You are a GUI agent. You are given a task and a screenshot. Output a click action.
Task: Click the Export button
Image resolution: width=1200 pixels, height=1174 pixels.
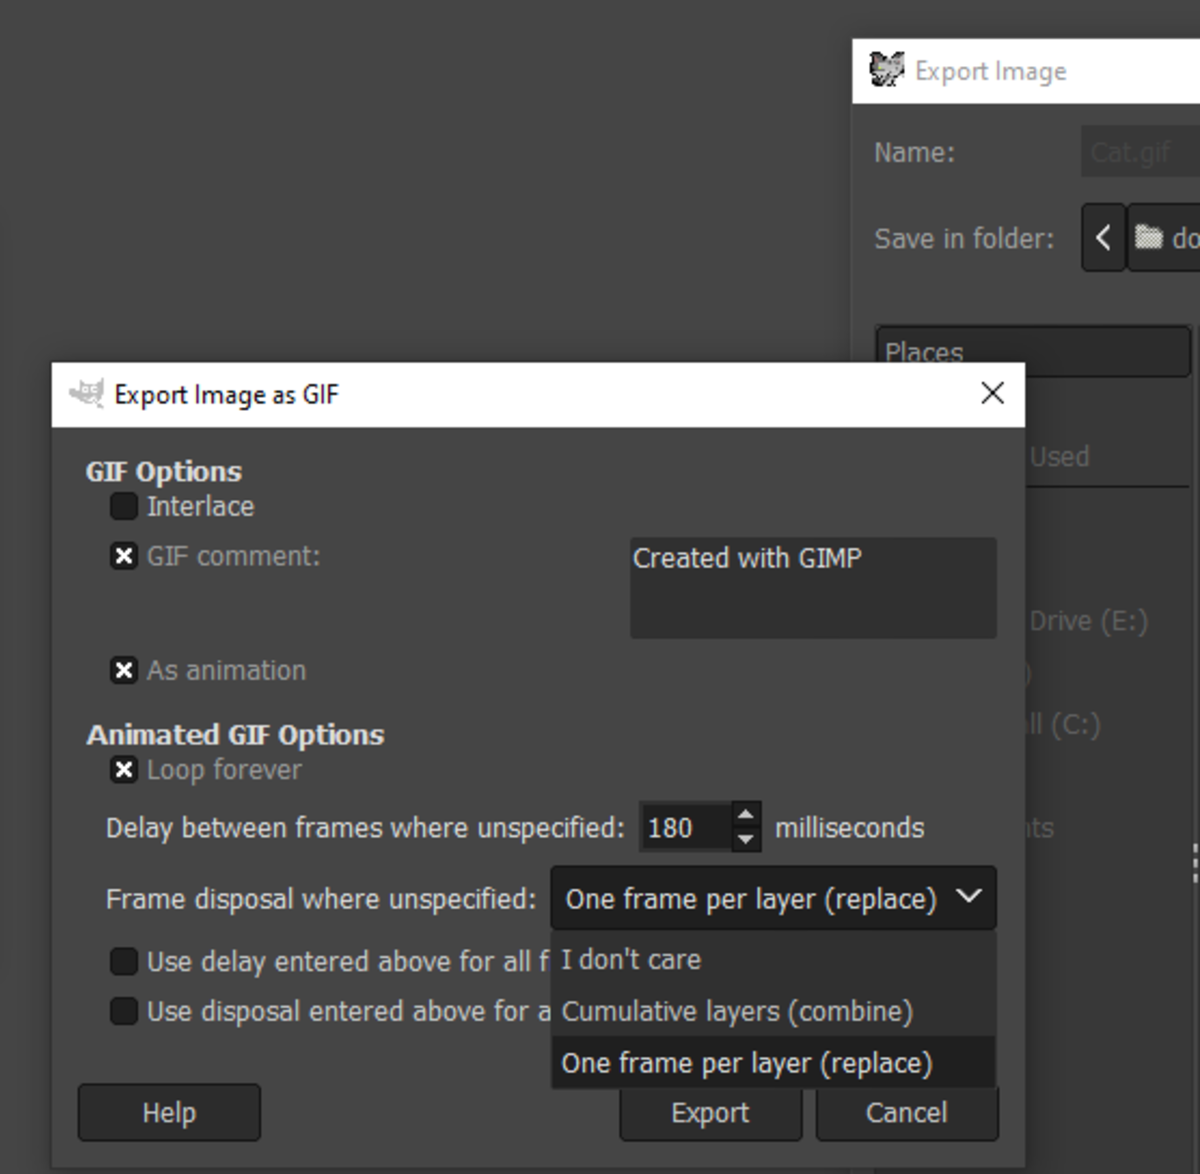tap(710, 1113)
